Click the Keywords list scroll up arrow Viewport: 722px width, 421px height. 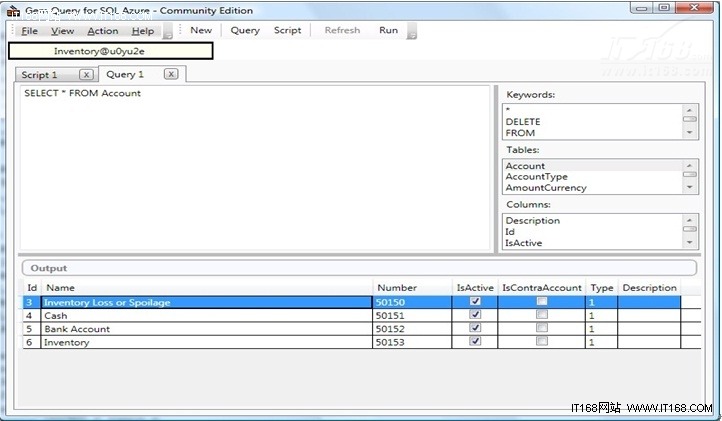coord(689,110)
